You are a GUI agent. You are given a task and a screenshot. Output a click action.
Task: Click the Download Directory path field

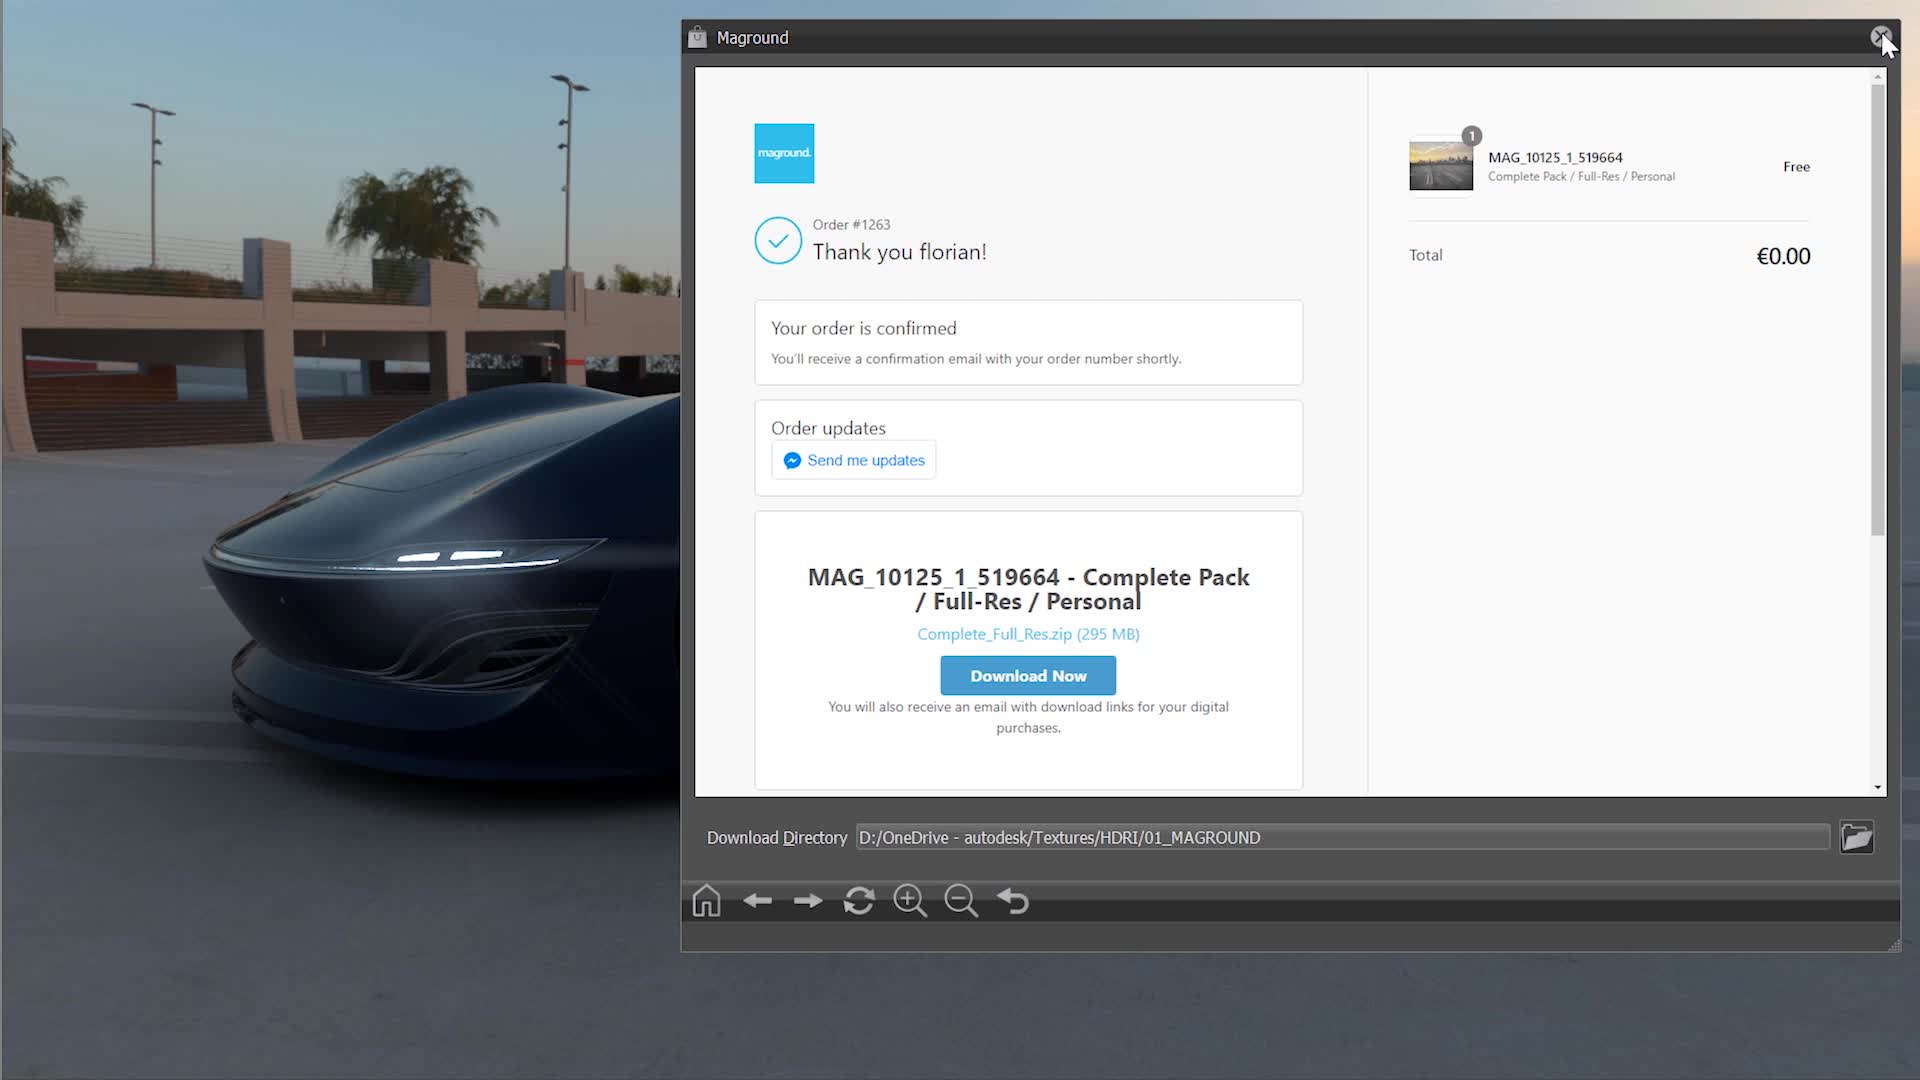tap(1342, 837)
